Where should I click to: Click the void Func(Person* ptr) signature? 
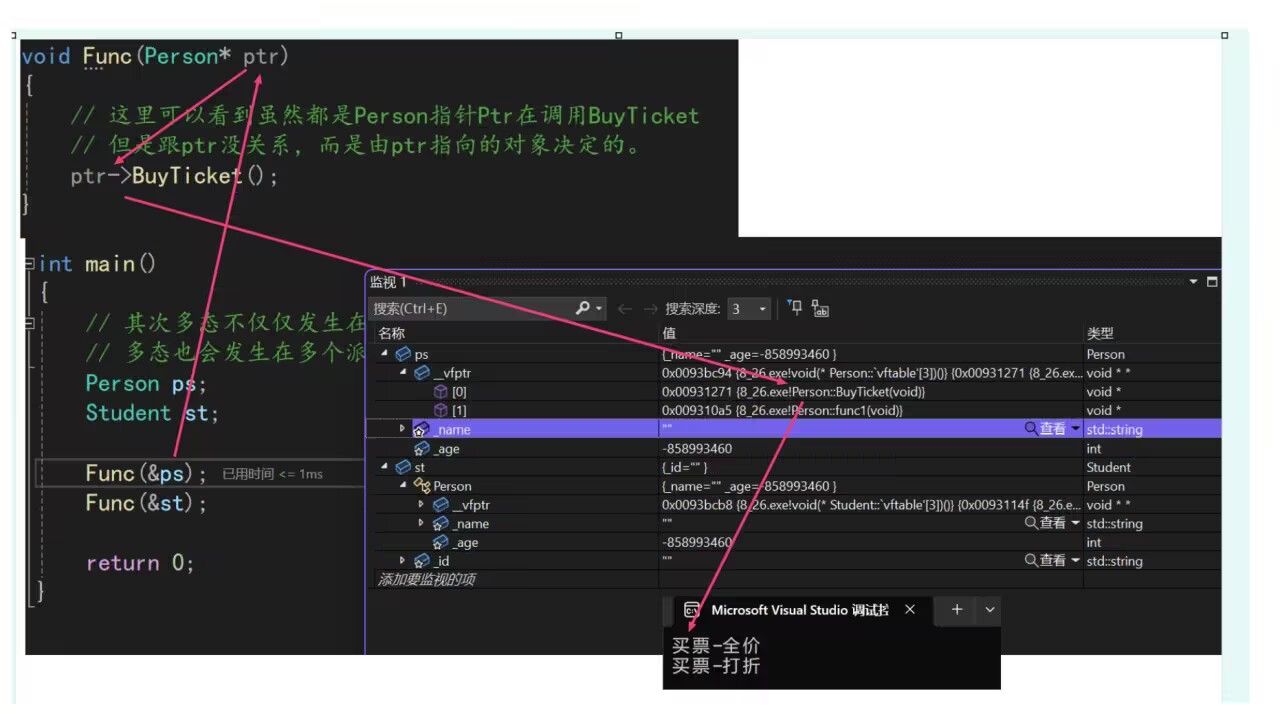(x=155, y=57)
